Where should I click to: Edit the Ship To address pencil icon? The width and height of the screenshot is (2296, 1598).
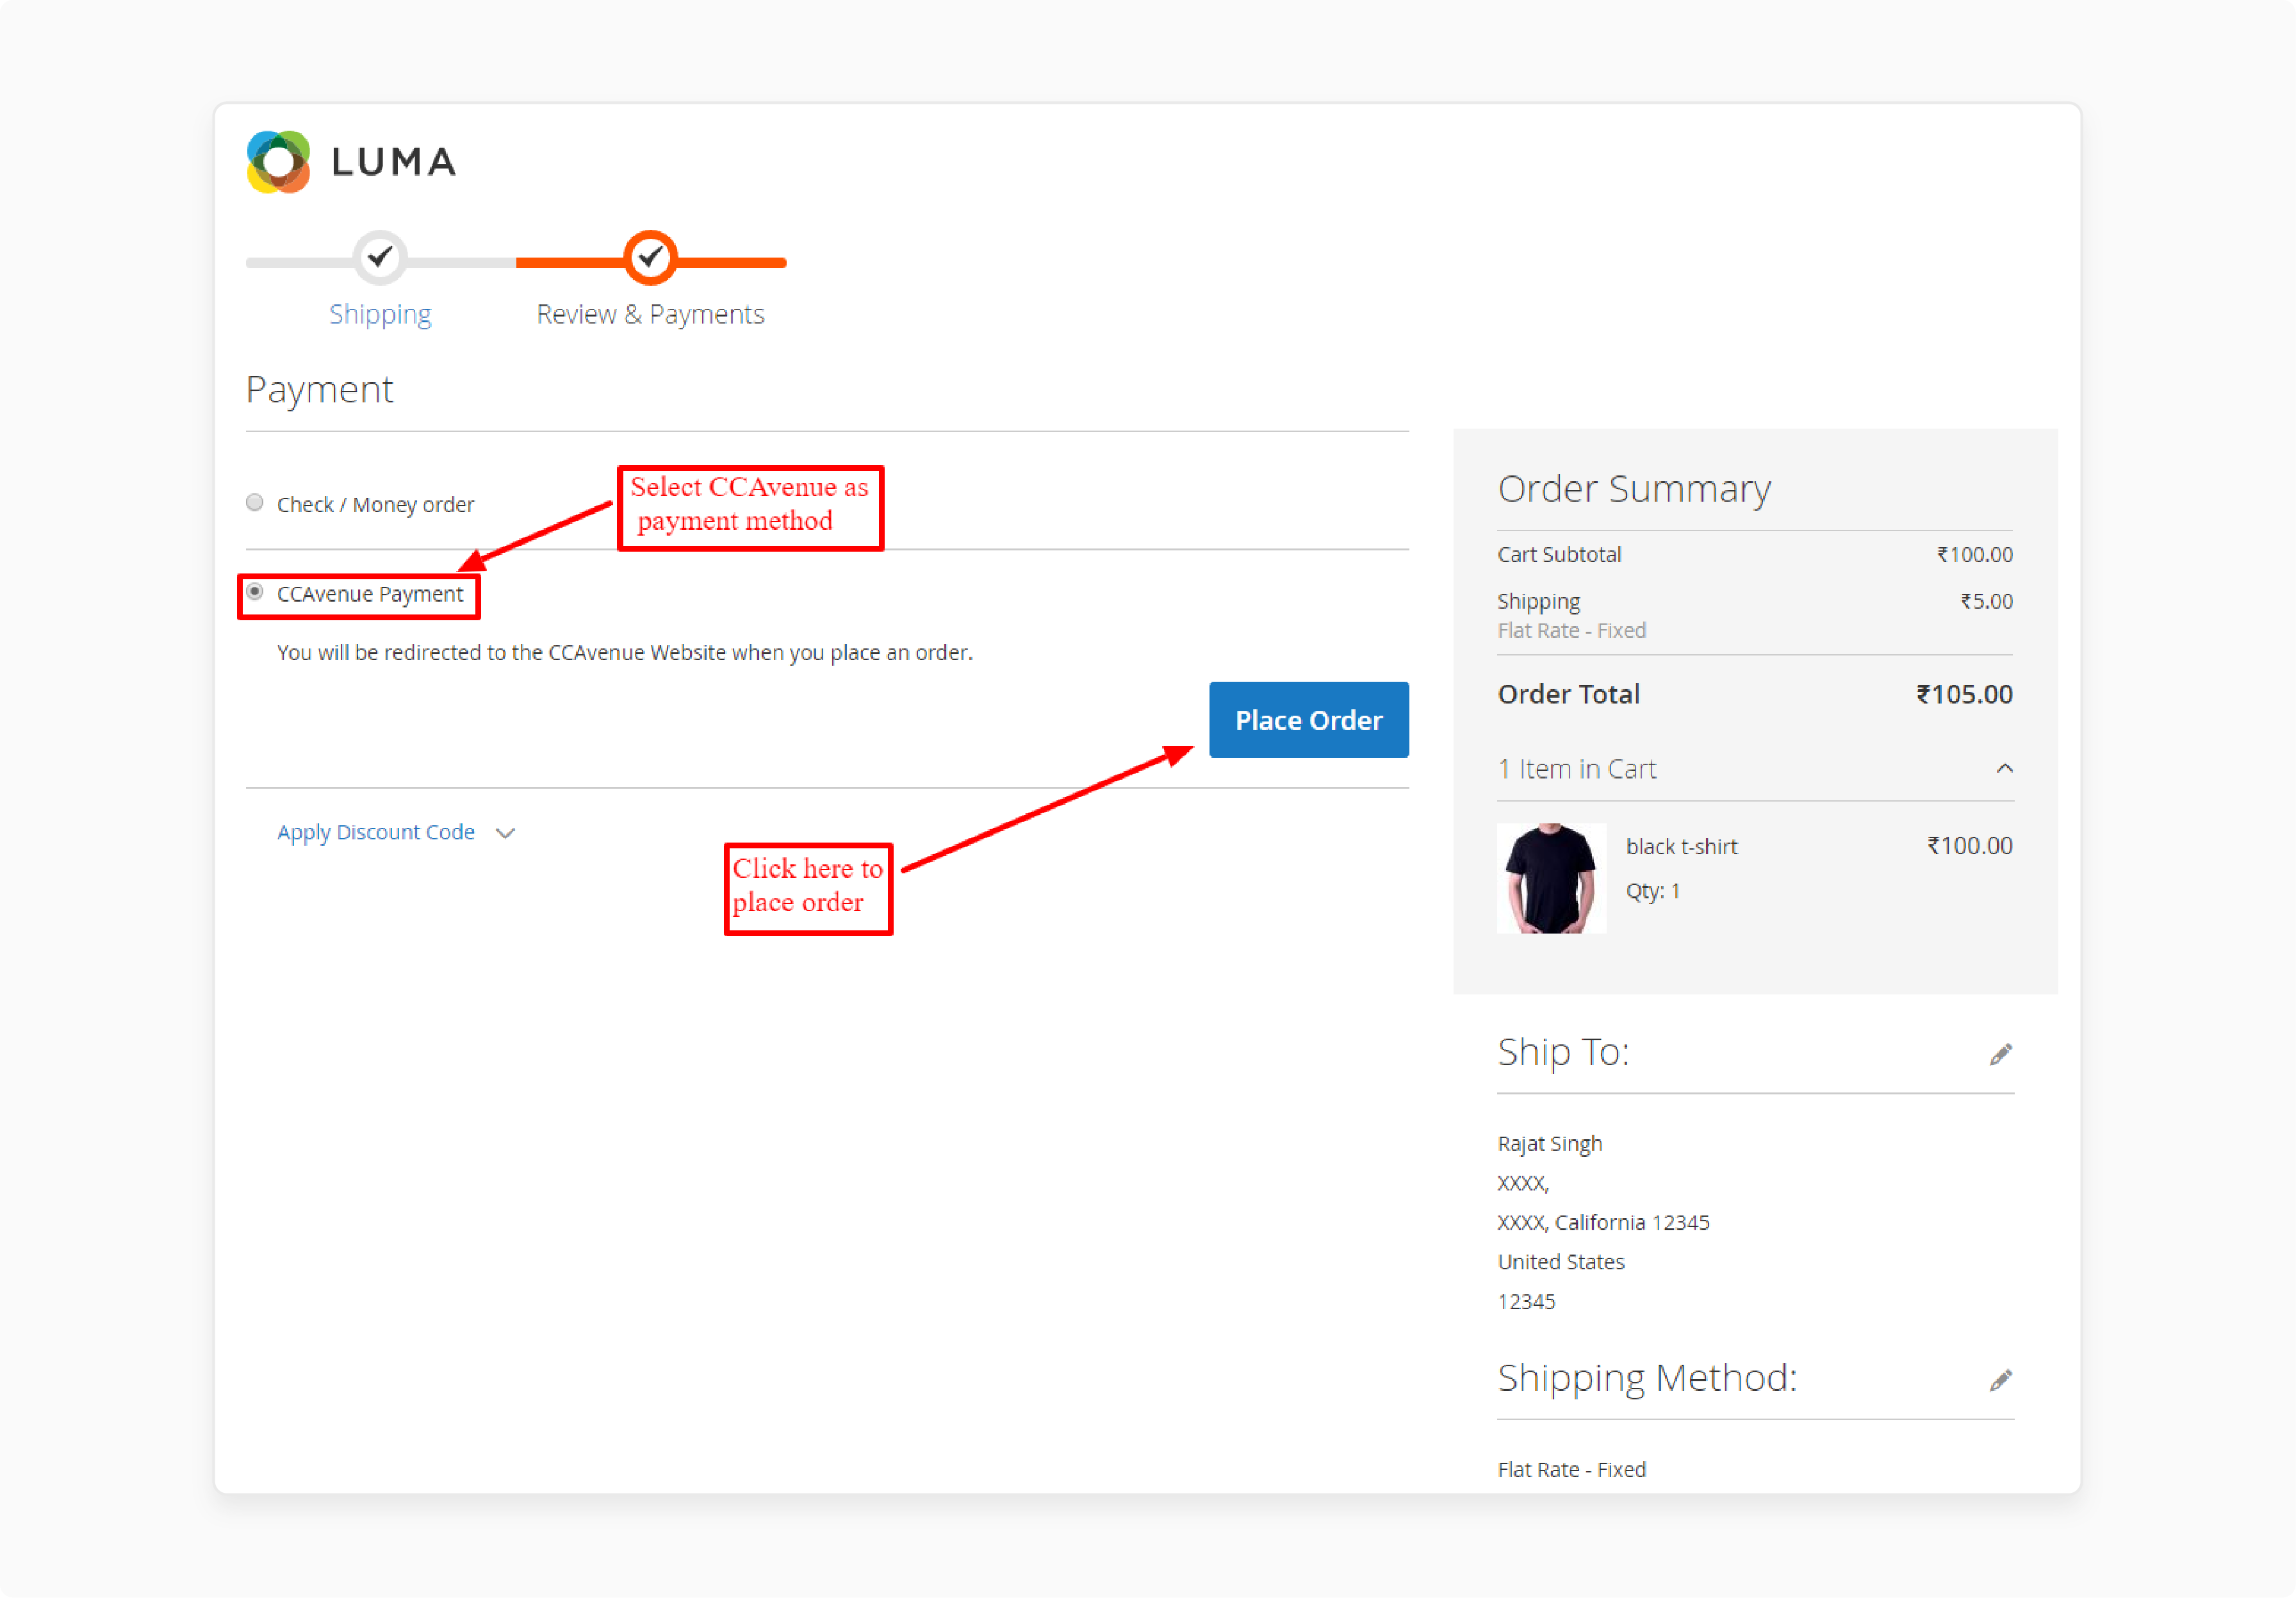(x=2001, y=1054)
